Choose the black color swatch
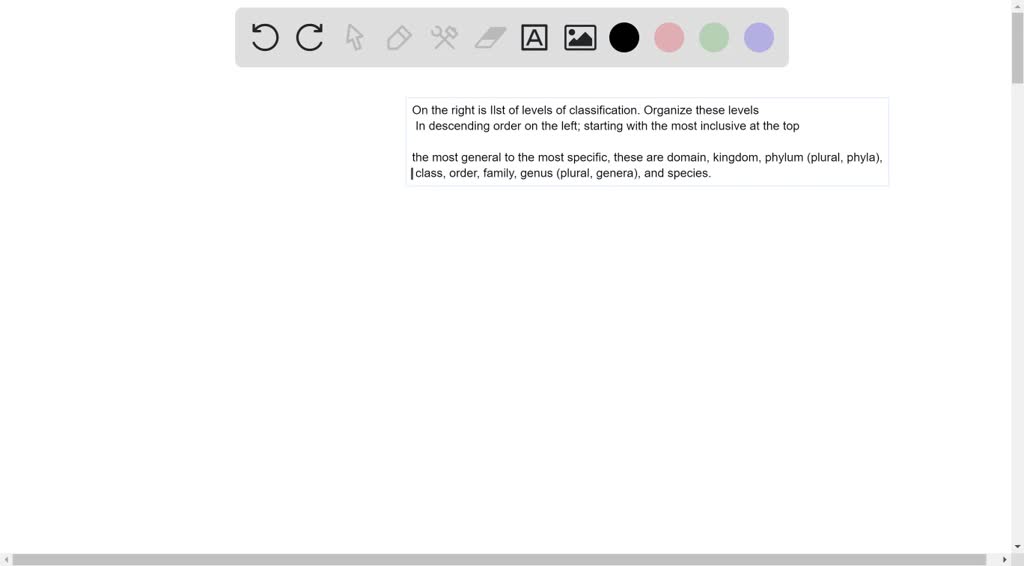1024x566 pixels. pos(624,37)
